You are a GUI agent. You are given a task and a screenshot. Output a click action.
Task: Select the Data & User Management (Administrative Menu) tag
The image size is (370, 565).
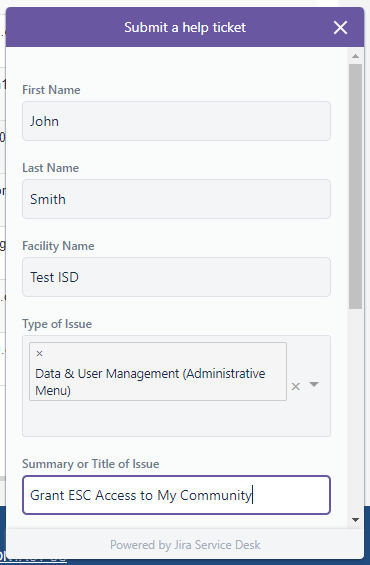[158, 372]
